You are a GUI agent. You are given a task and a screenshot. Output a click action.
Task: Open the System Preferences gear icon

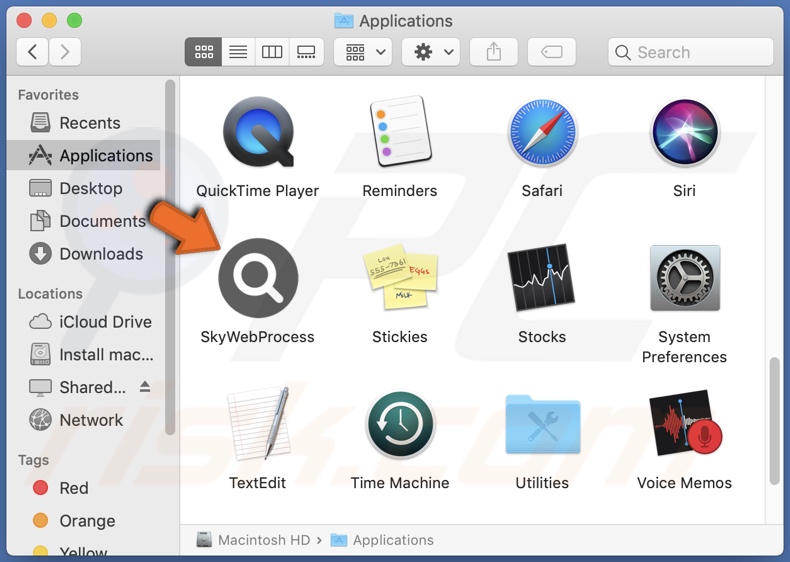pos(685,278)
